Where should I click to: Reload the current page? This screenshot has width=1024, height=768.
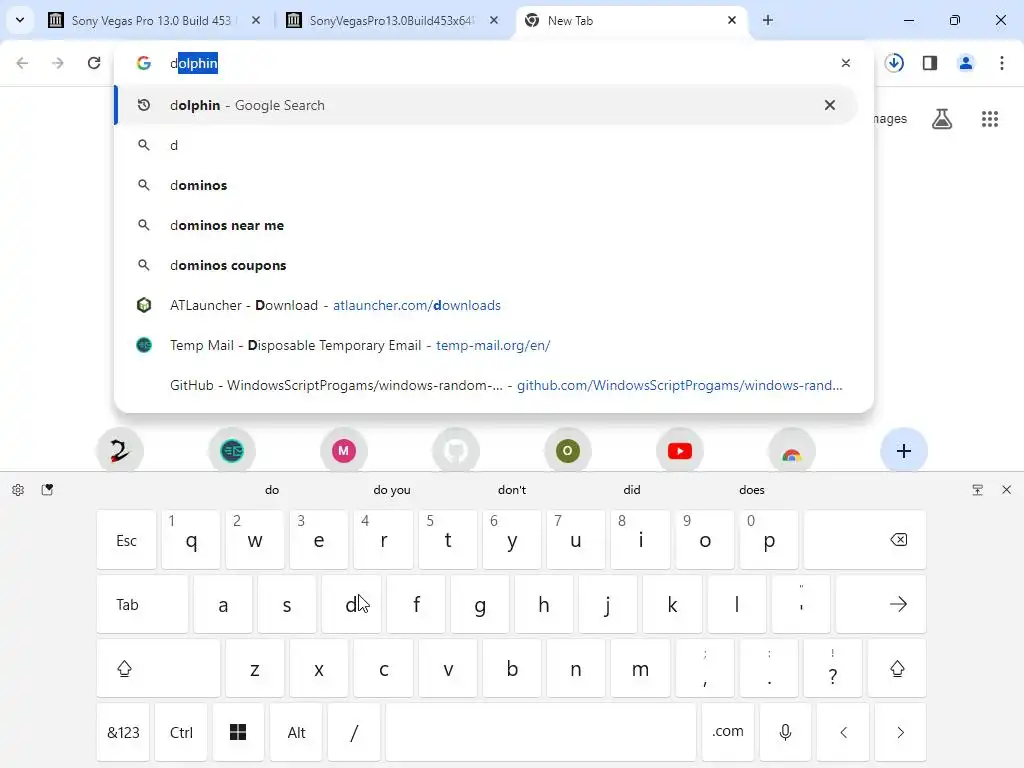94,63
